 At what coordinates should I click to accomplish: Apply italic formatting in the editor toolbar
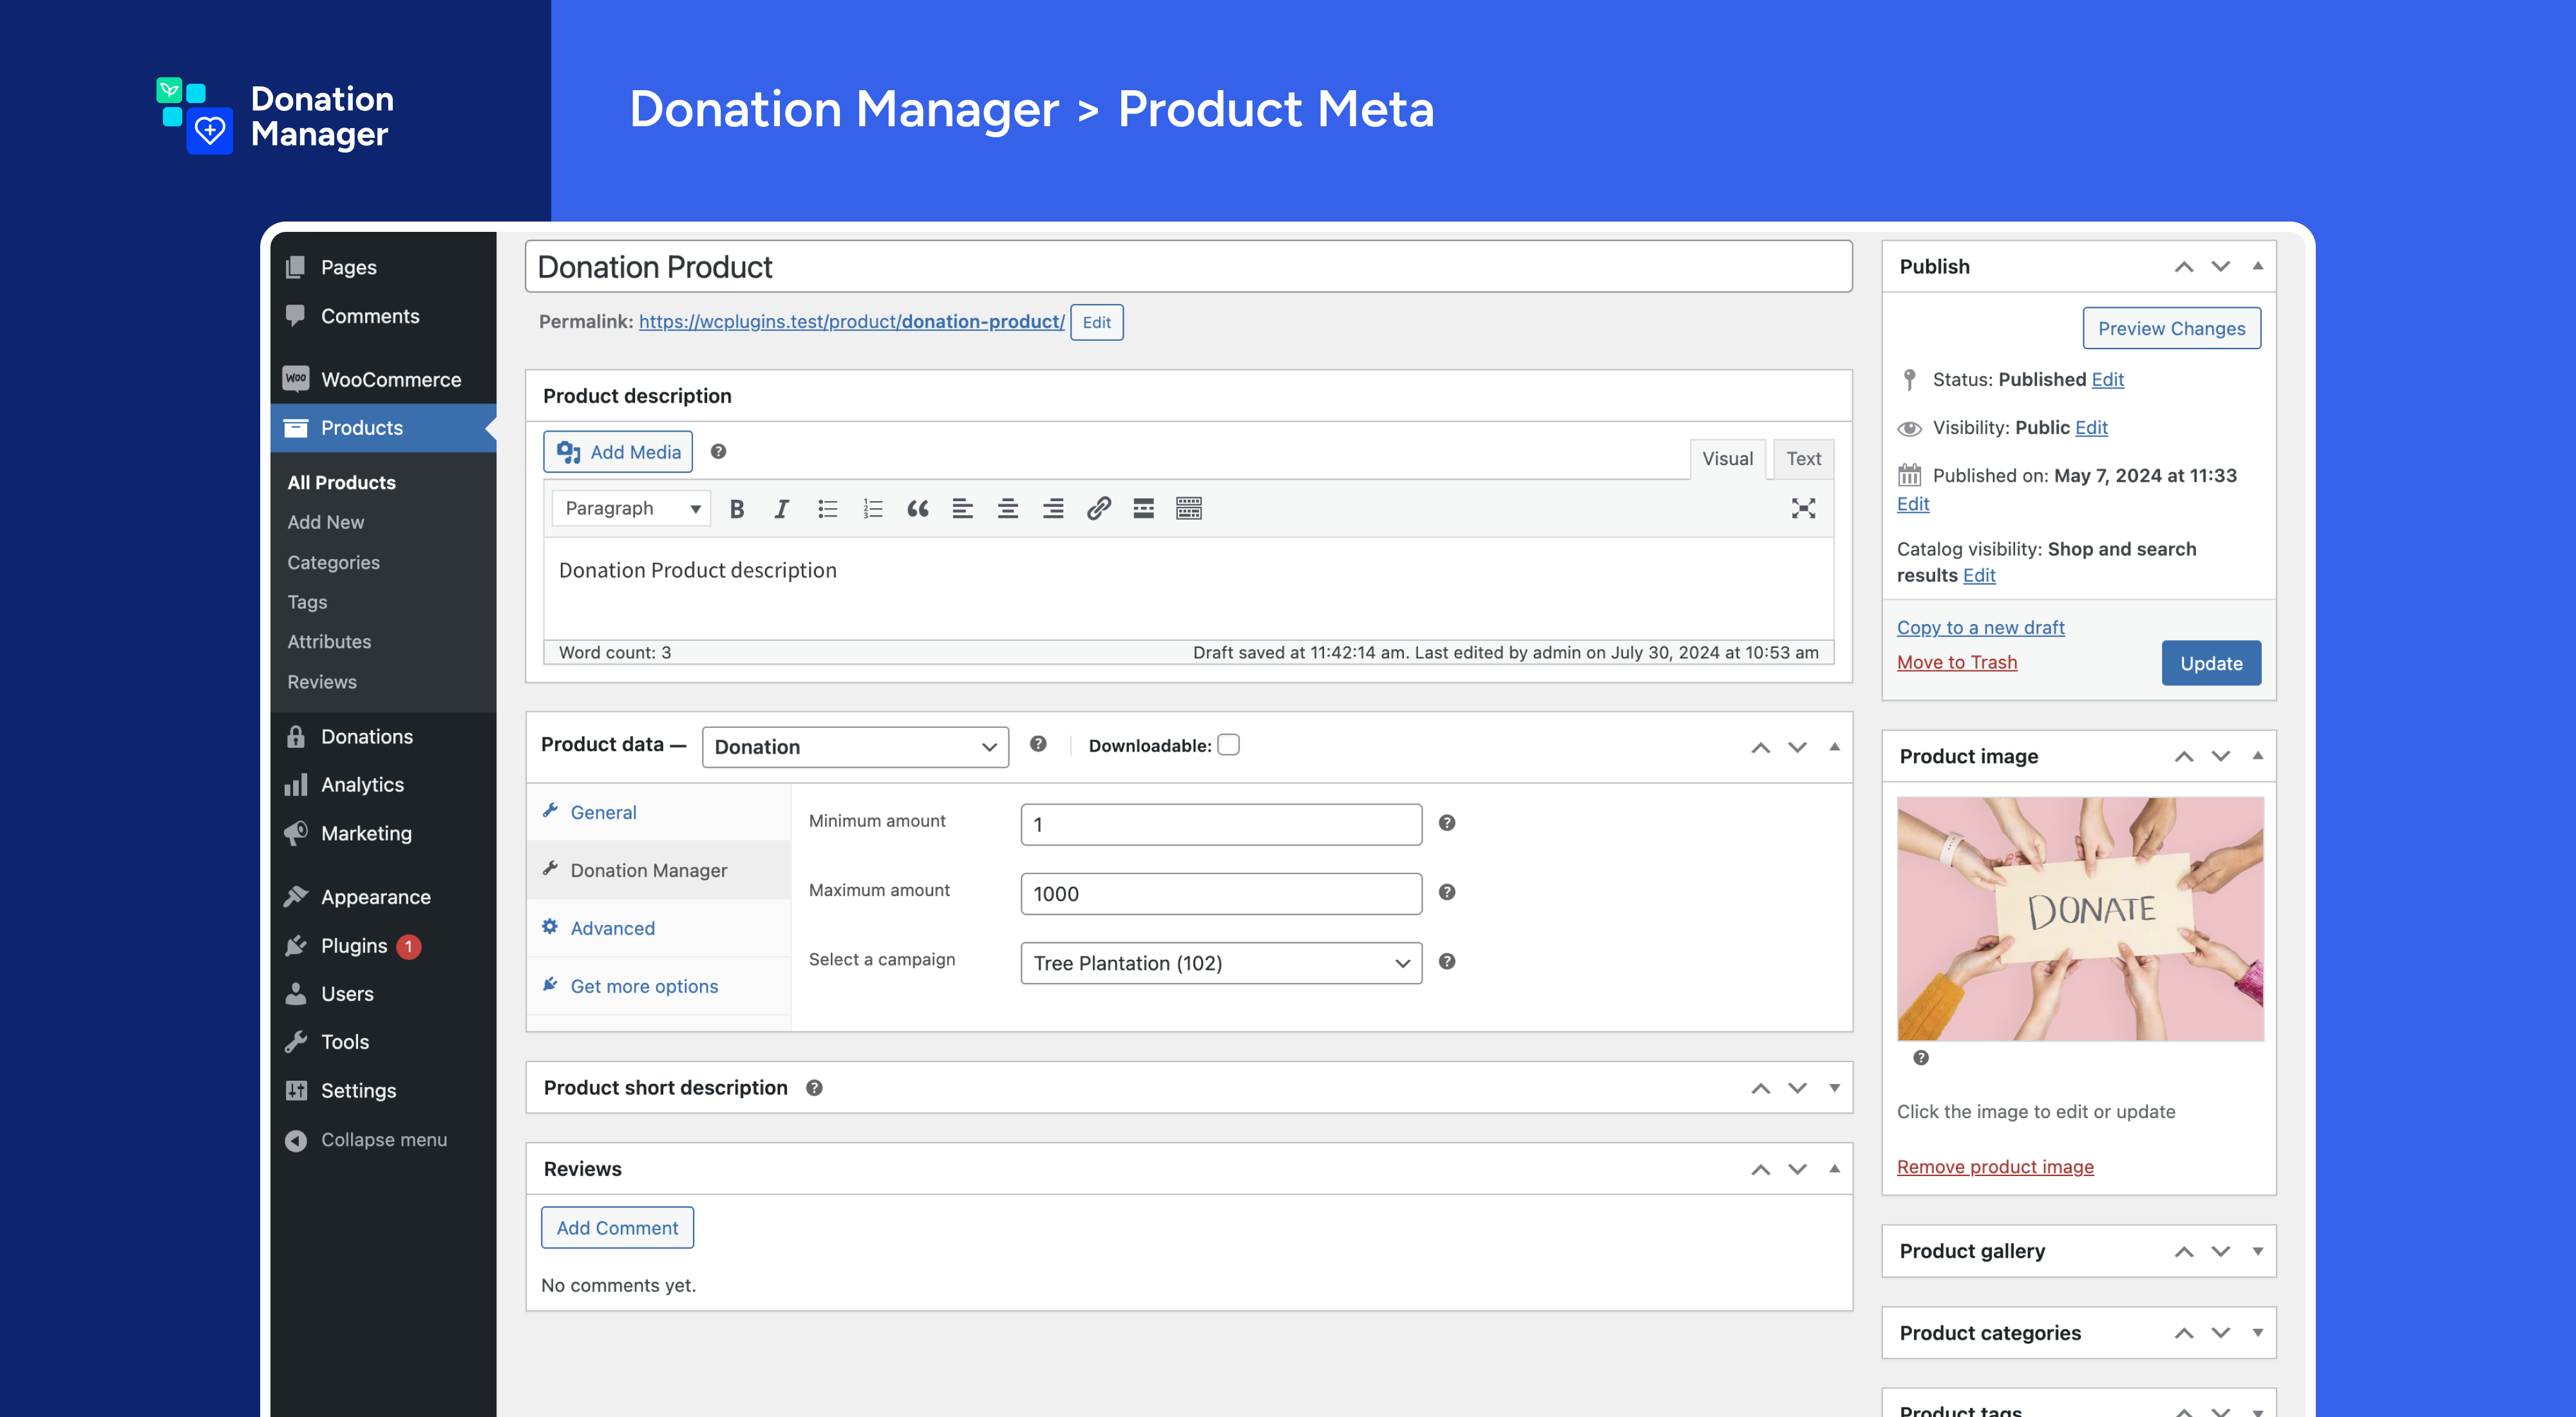(782, 509)
